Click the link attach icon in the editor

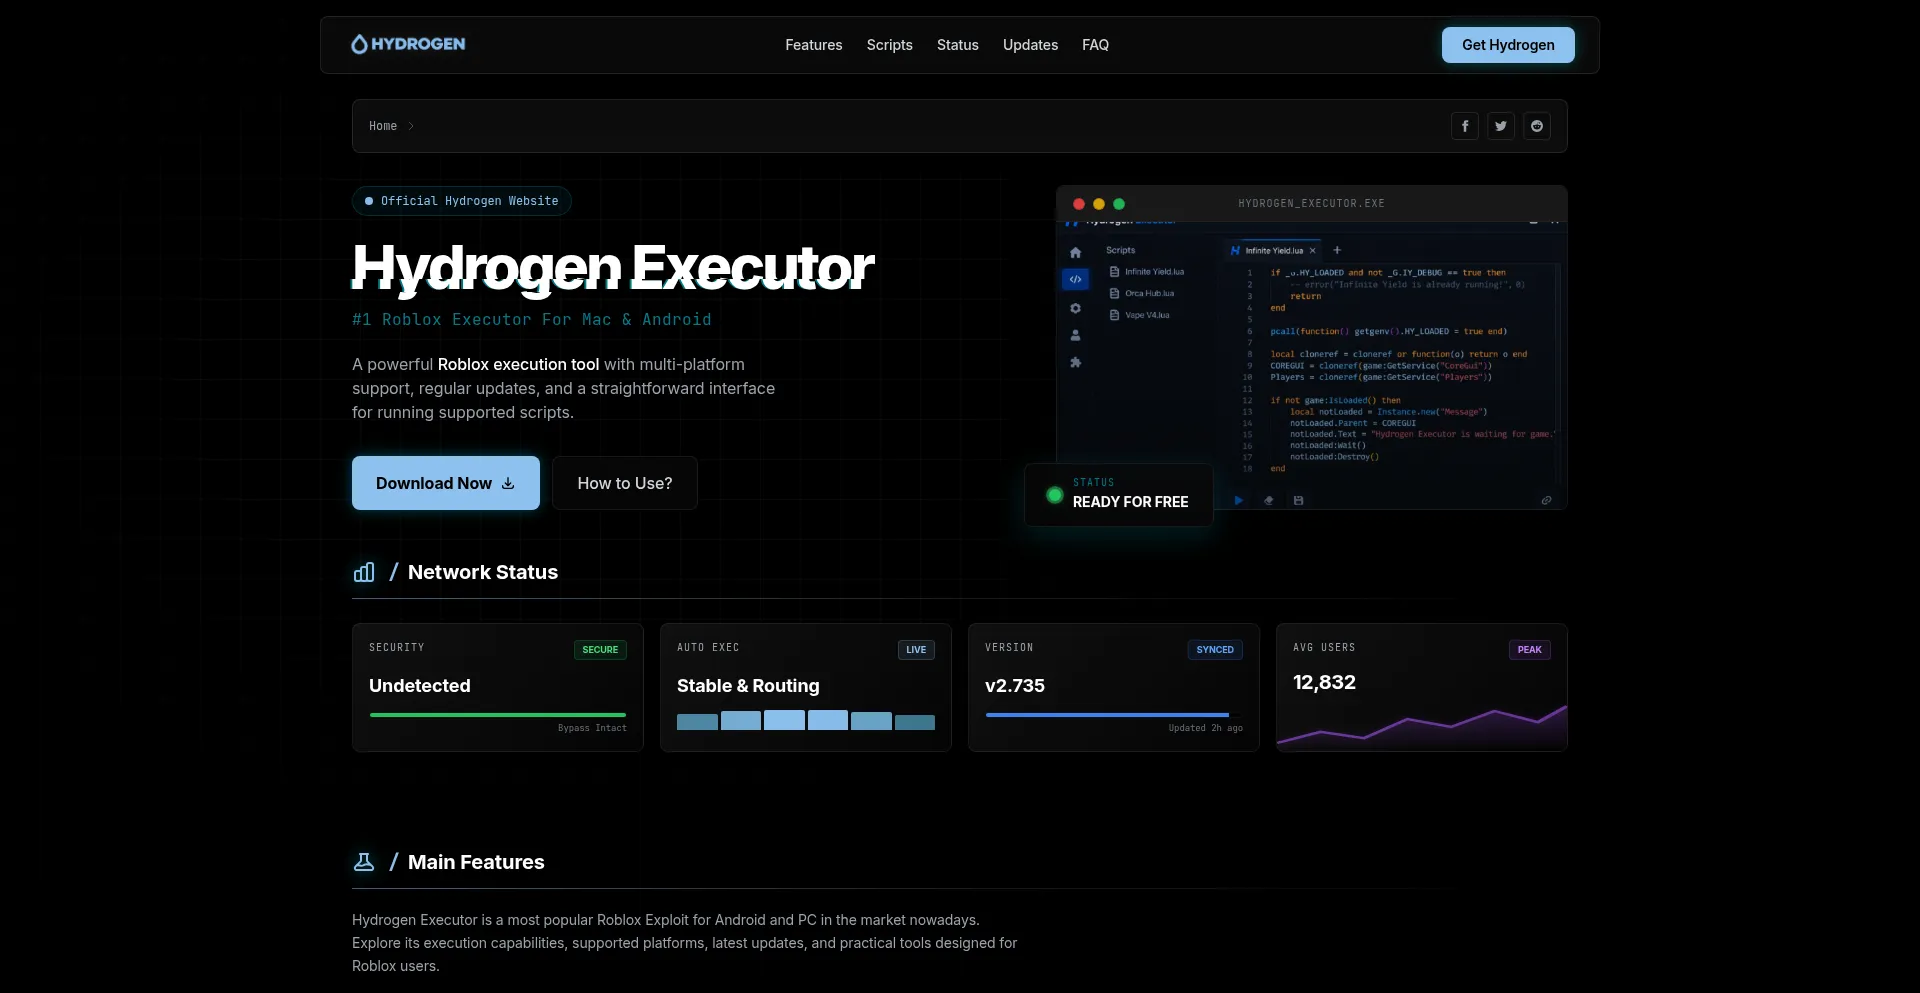point(1546,500)
